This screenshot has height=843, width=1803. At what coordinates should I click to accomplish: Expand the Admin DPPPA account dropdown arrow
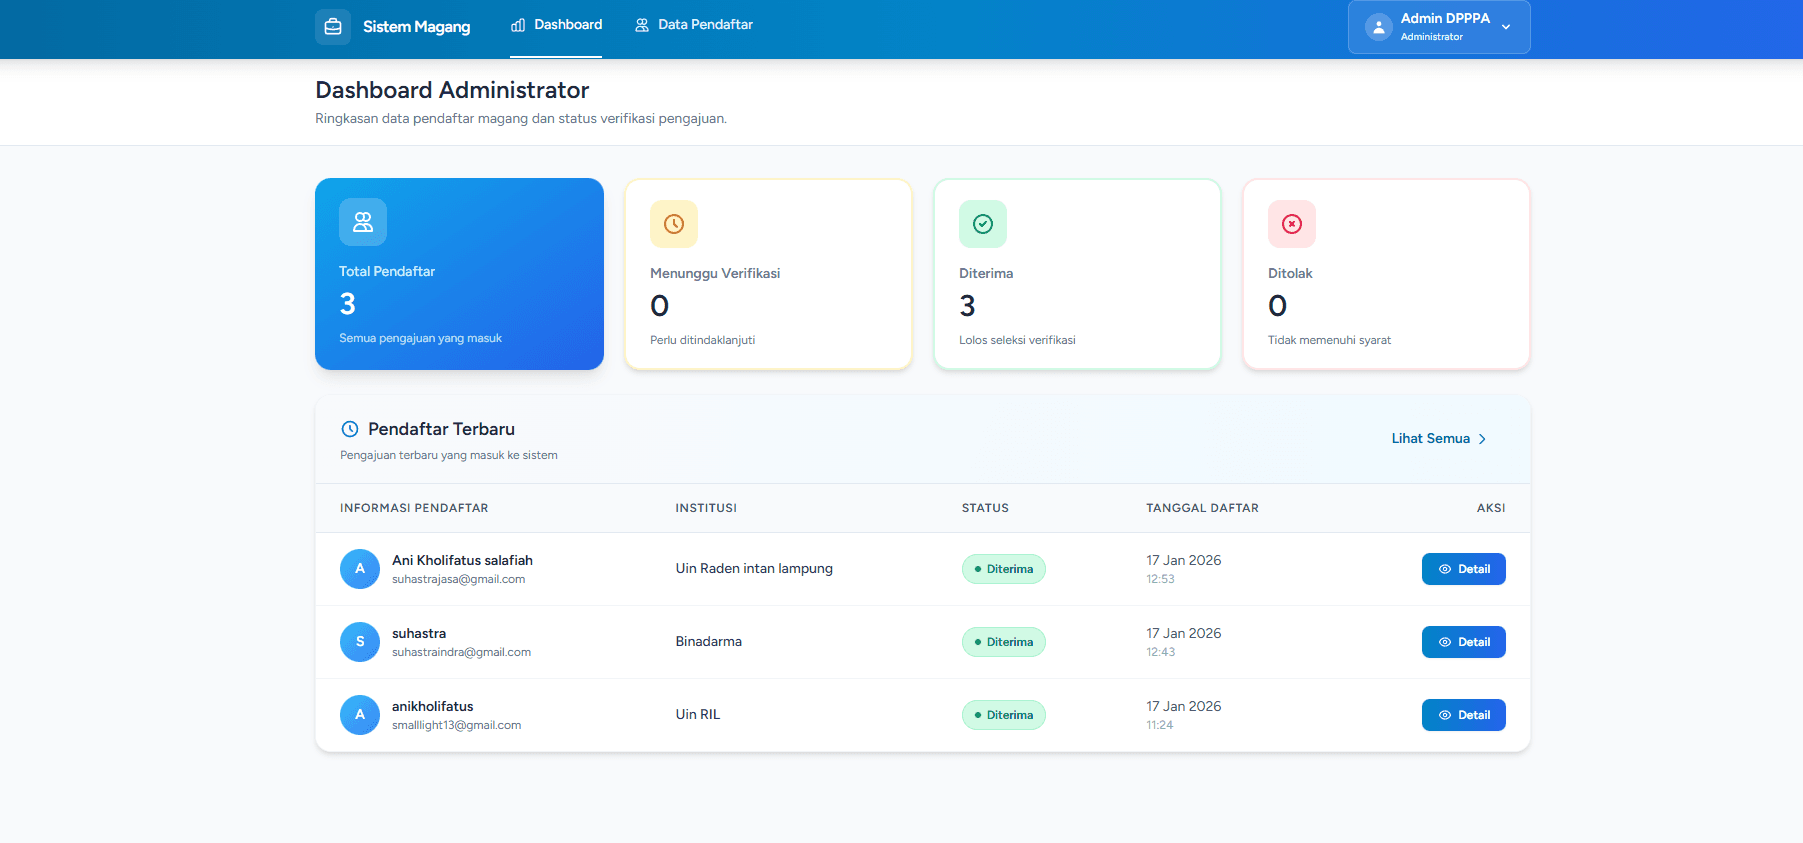[x=1506, y=28]
